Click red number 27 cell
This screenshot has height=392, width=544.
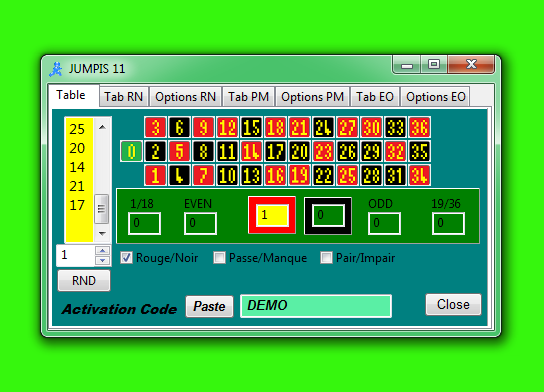[x=347, y=127]
